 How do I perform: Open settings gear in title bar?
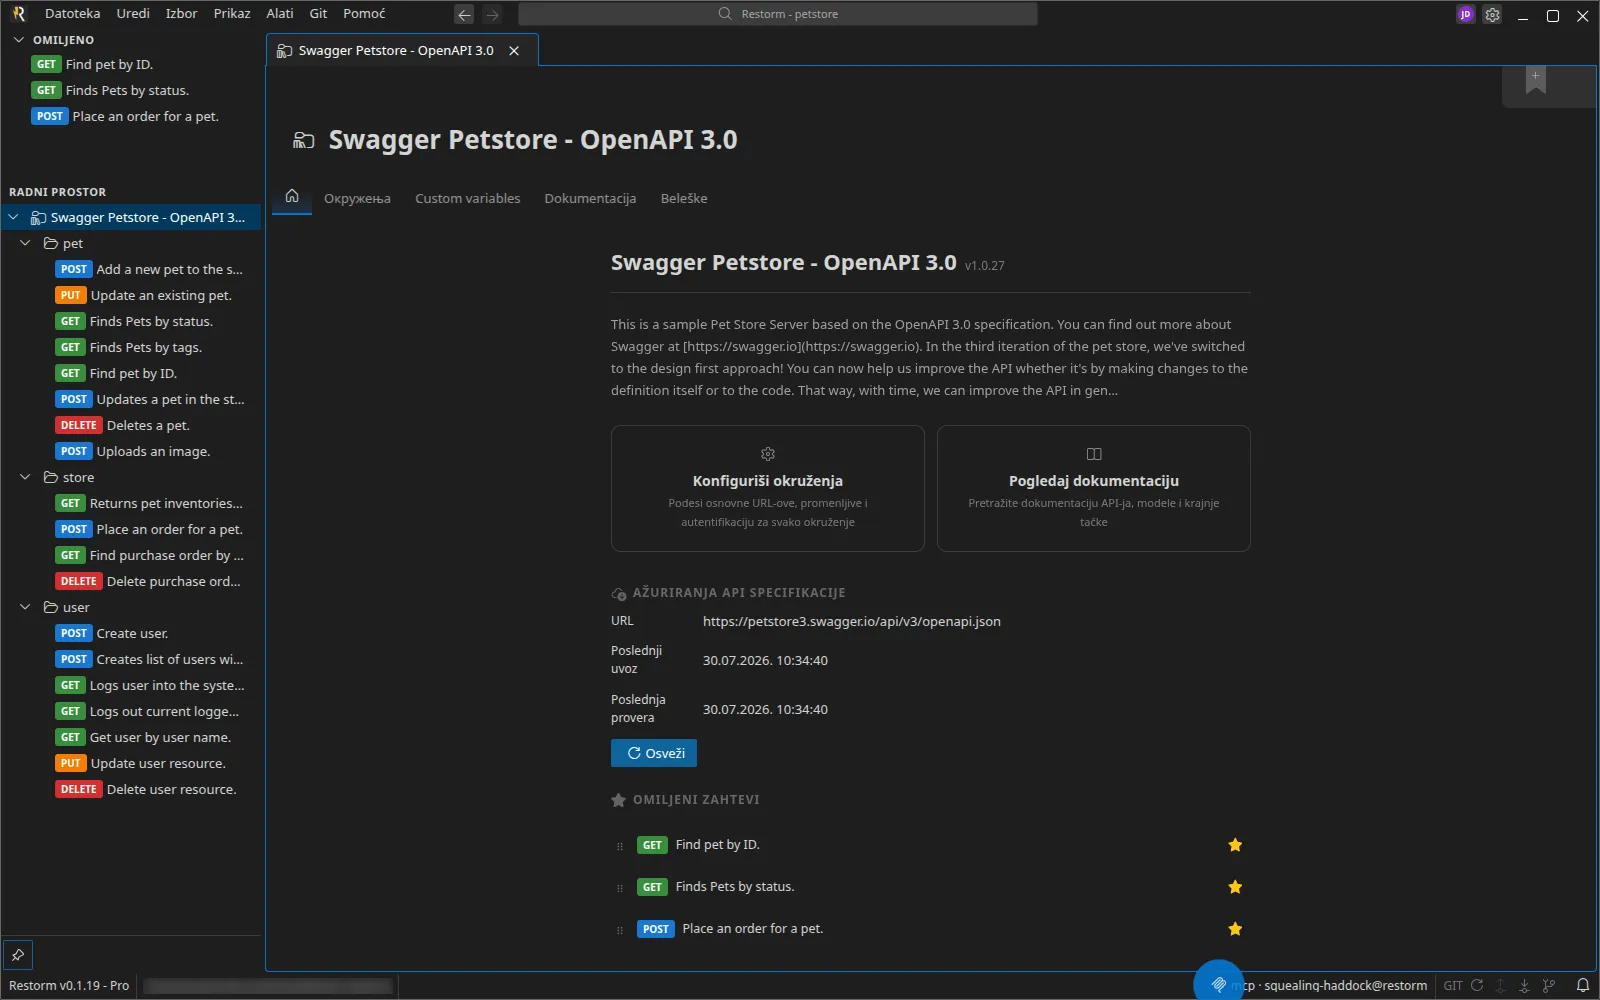(1492, 15)
